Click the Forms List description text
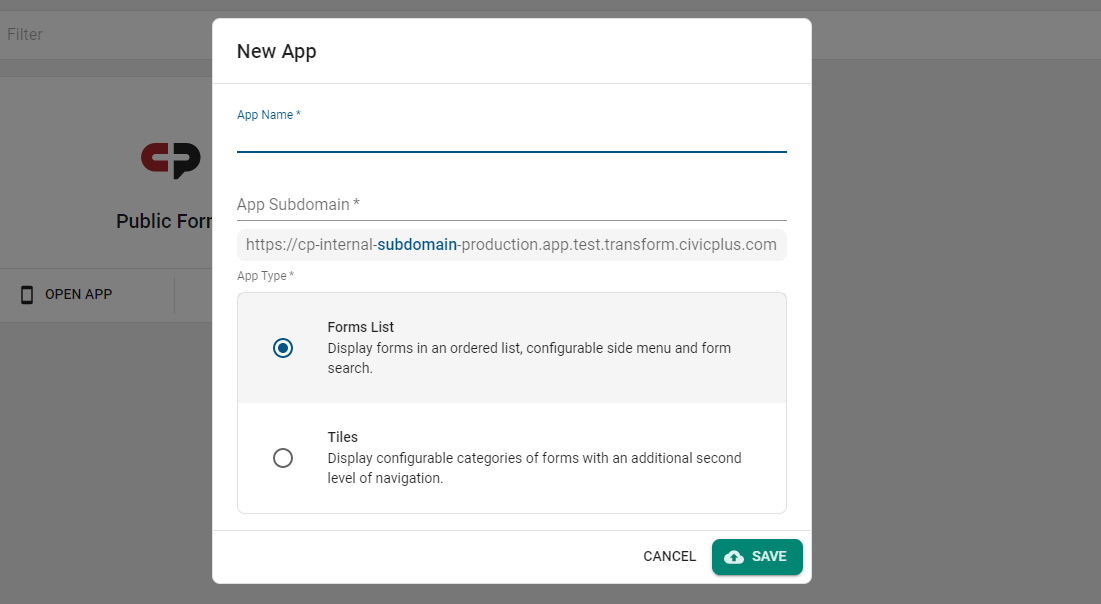This screenshot has width=1101, height=604. (529, 358)
